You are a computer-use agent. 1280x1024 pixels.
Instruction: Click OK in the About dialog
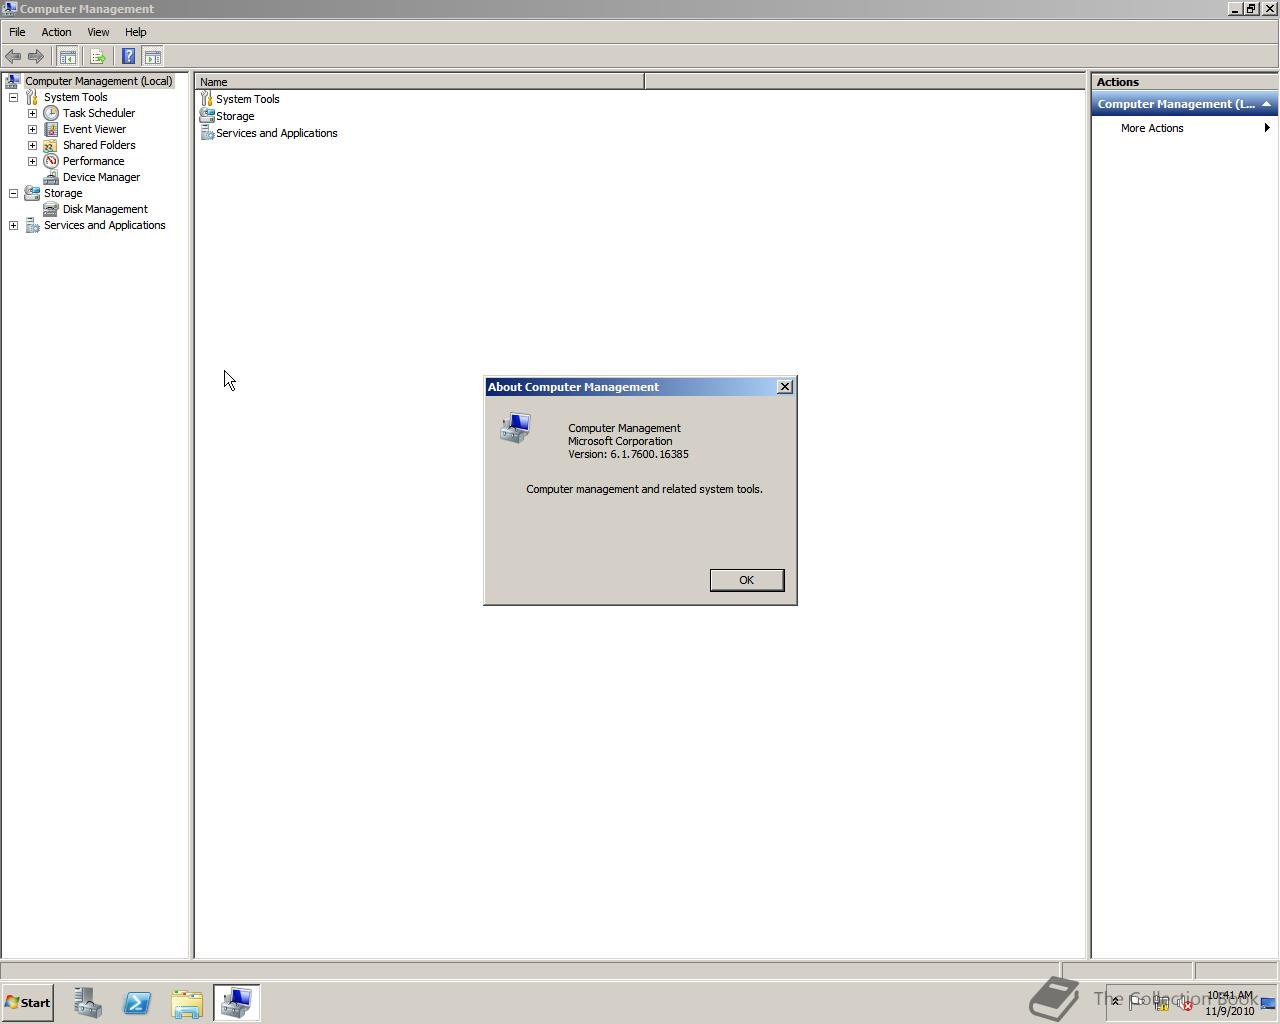pos(746,580)
